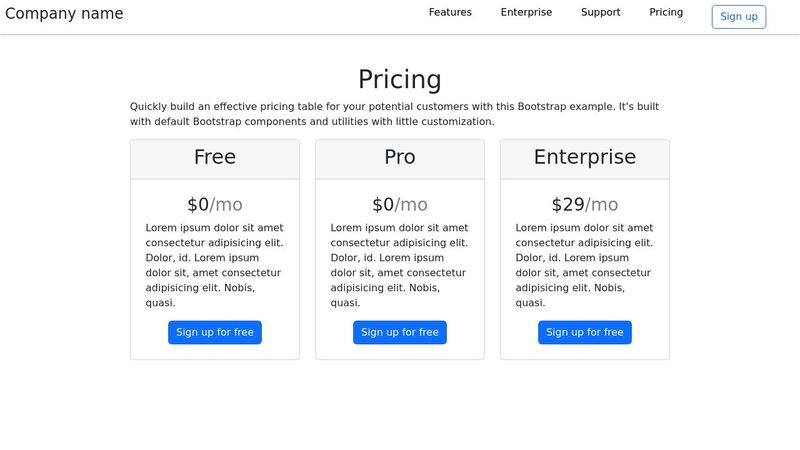Select the Free plan card header
Image resolution: width=800 pixels, height=450 pixels.
(x=215, y=158)
